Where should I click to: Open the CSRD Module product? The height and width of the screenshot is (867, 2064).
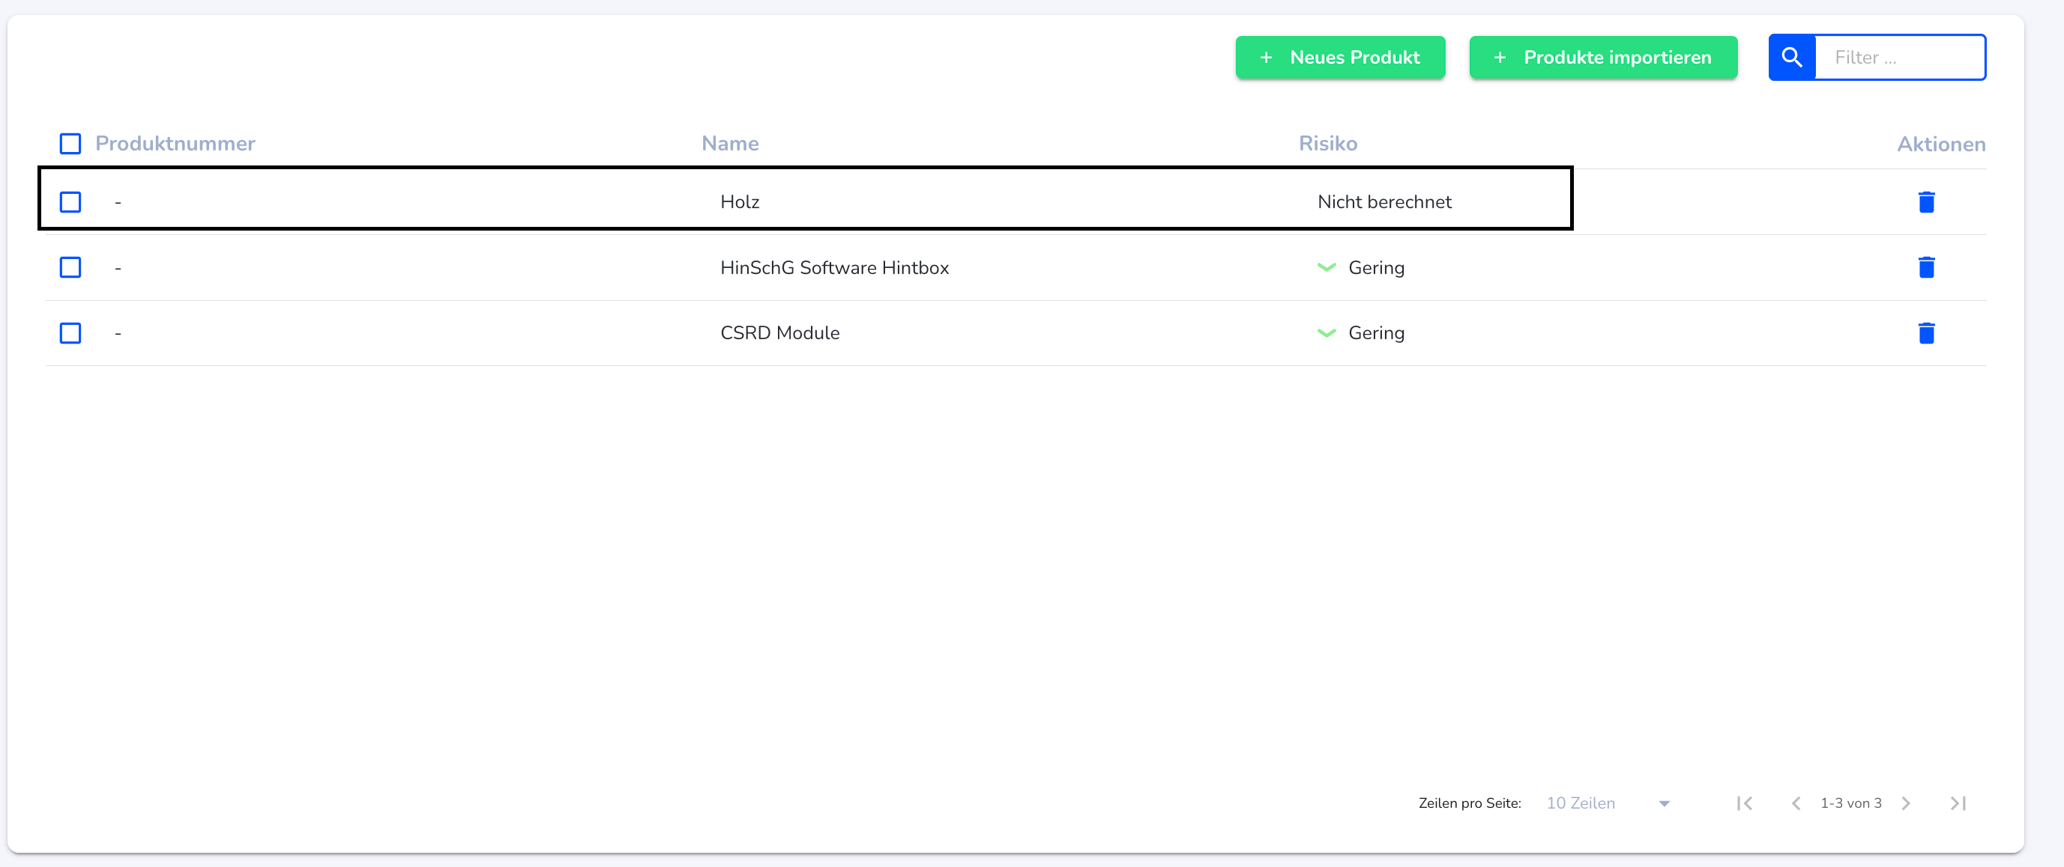click(x=780, y=333)
